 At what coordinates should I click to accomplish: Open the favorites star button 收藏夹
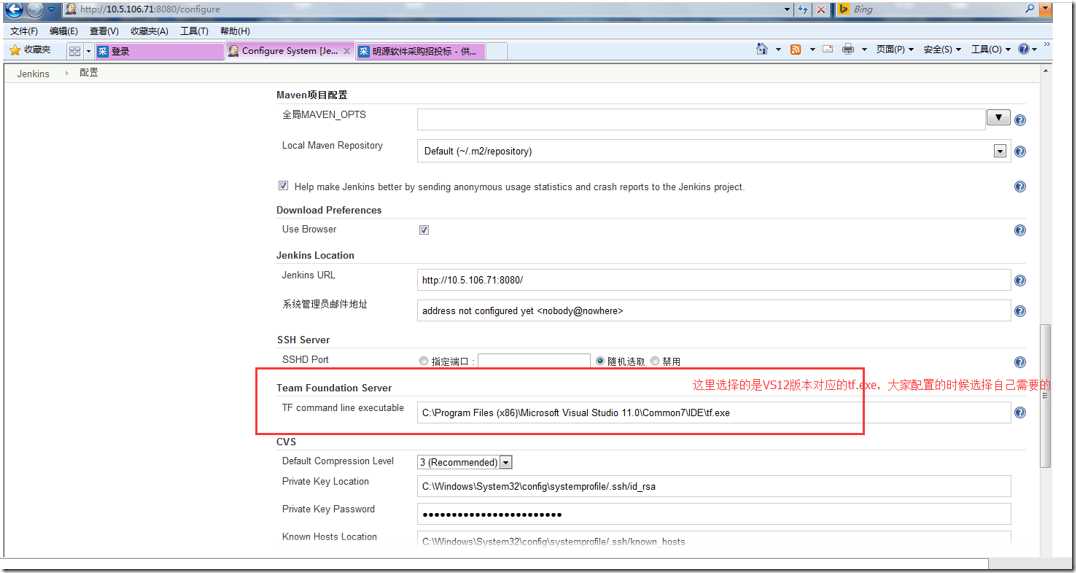point(30,50)
